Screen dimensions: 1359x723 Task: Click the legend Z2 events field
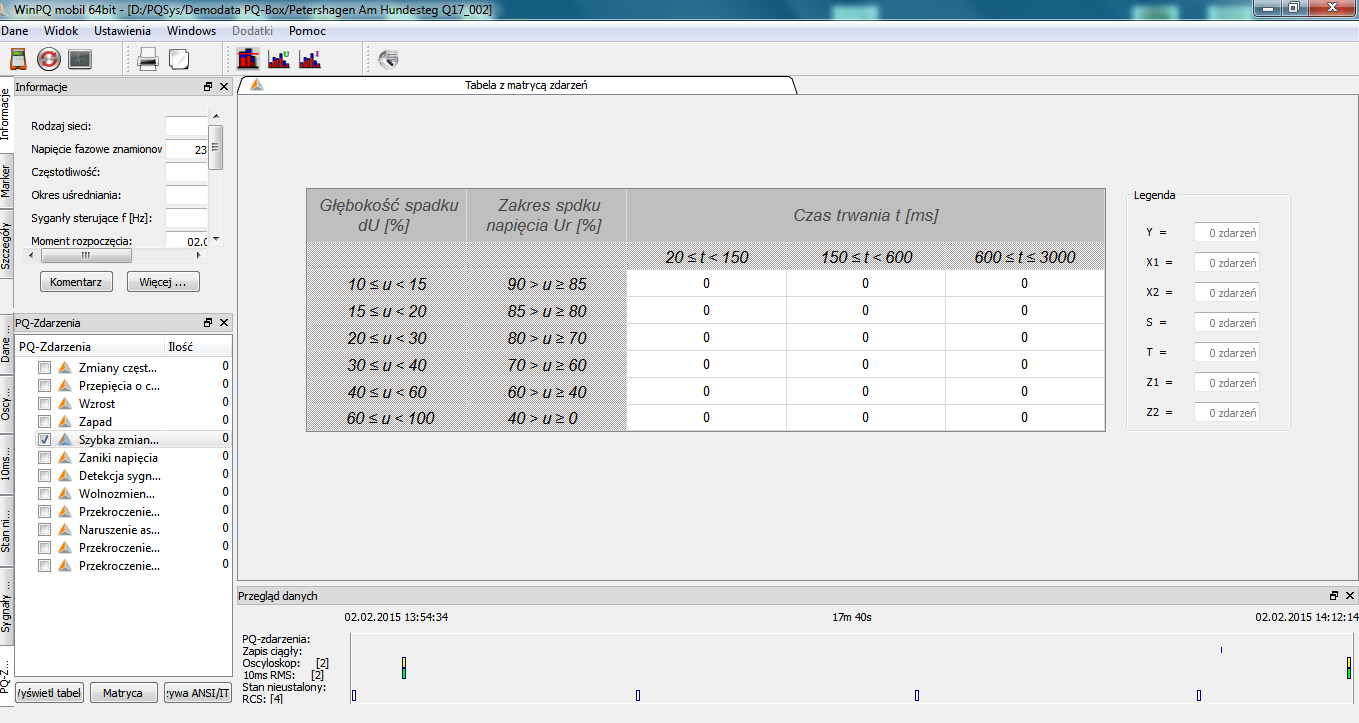click(x=1227, y=413)
